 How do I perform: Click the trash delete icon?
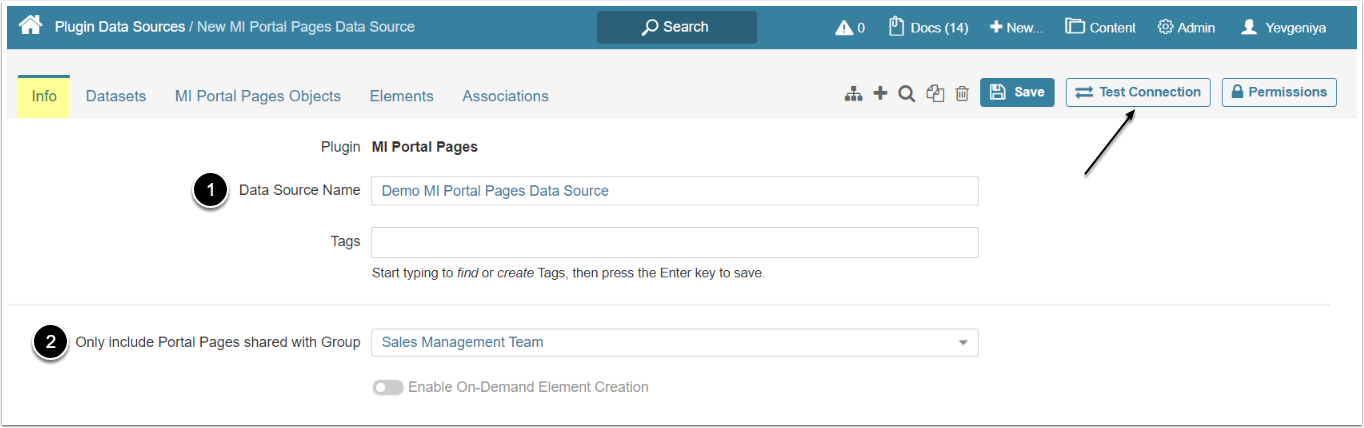(x=962, y=93)
